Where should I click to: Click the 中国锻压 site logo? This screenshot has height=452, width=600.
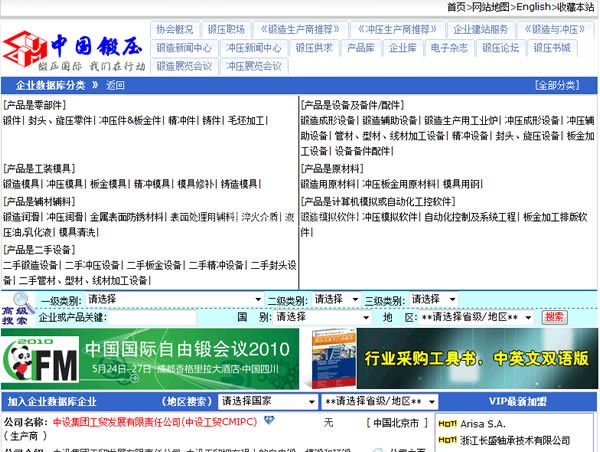pyautogui.click(x=73, y=51)
